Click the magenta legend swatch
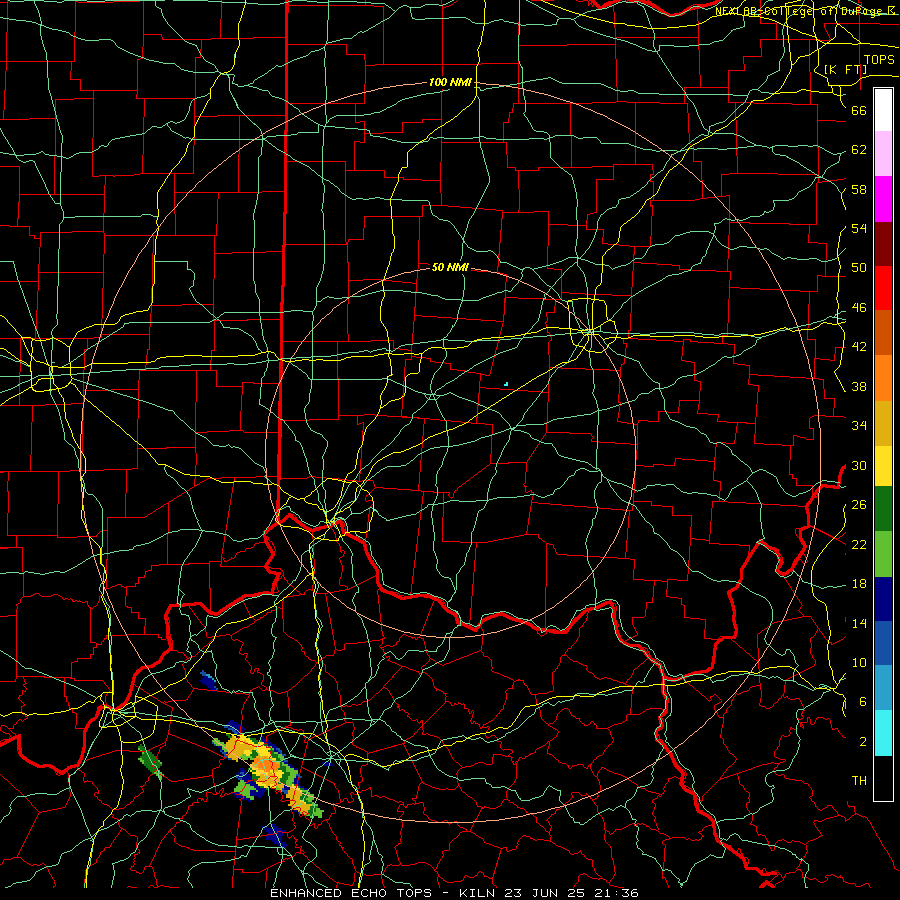The image size is (900, 900). [x=883, y=199]
